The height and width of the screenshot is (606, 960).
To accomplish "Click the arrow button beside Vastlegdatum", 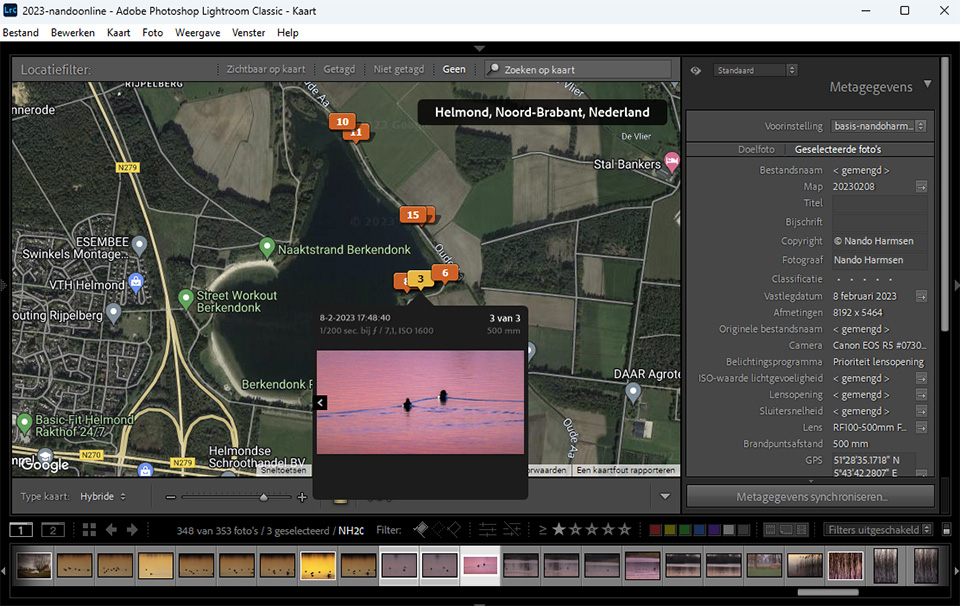I will coord(921,296).
